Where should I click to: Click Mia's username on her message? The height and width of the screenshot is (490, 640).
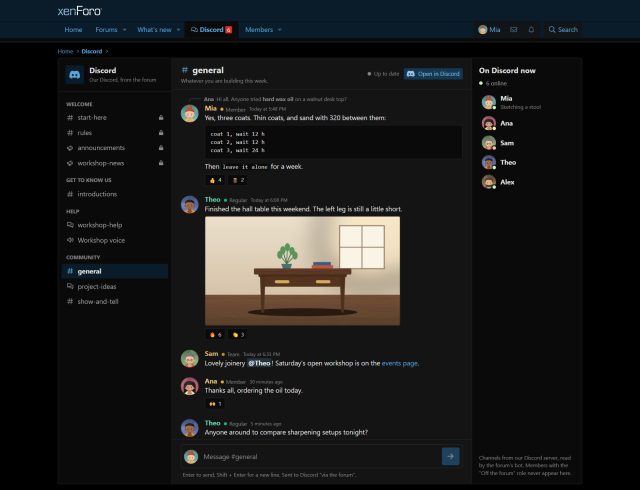tap(211, 108)
